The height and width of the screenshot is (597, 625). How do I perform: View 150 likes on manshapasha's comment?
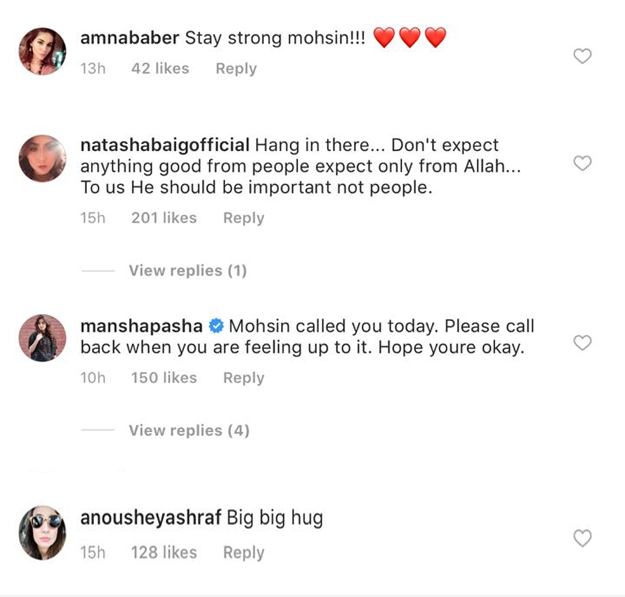click(164, 377)
